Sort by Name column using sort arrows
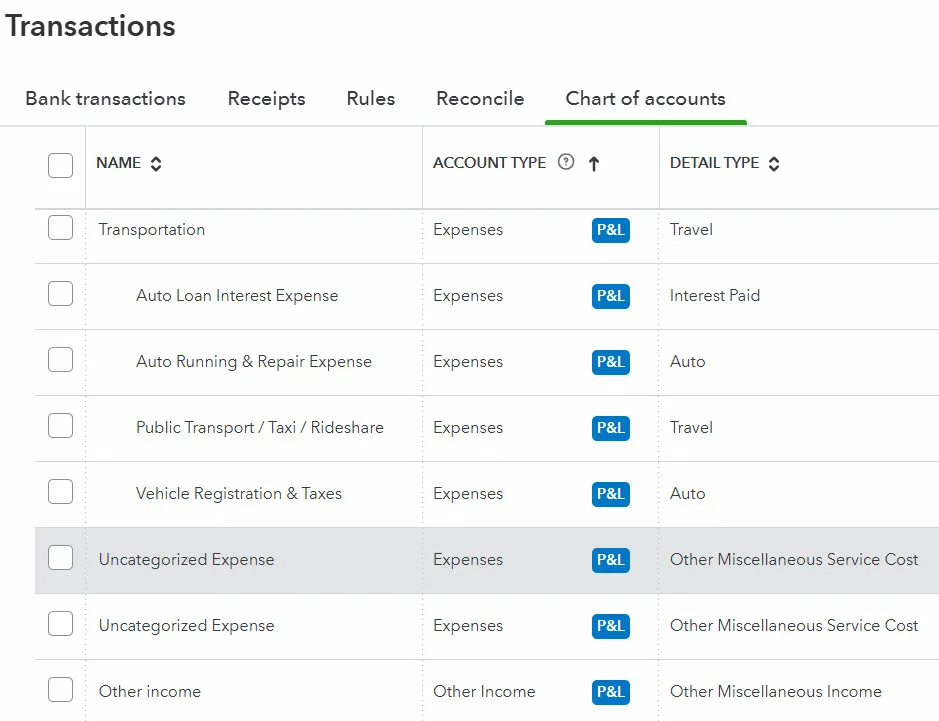This screenshot has width=939, height=721. 155,164
